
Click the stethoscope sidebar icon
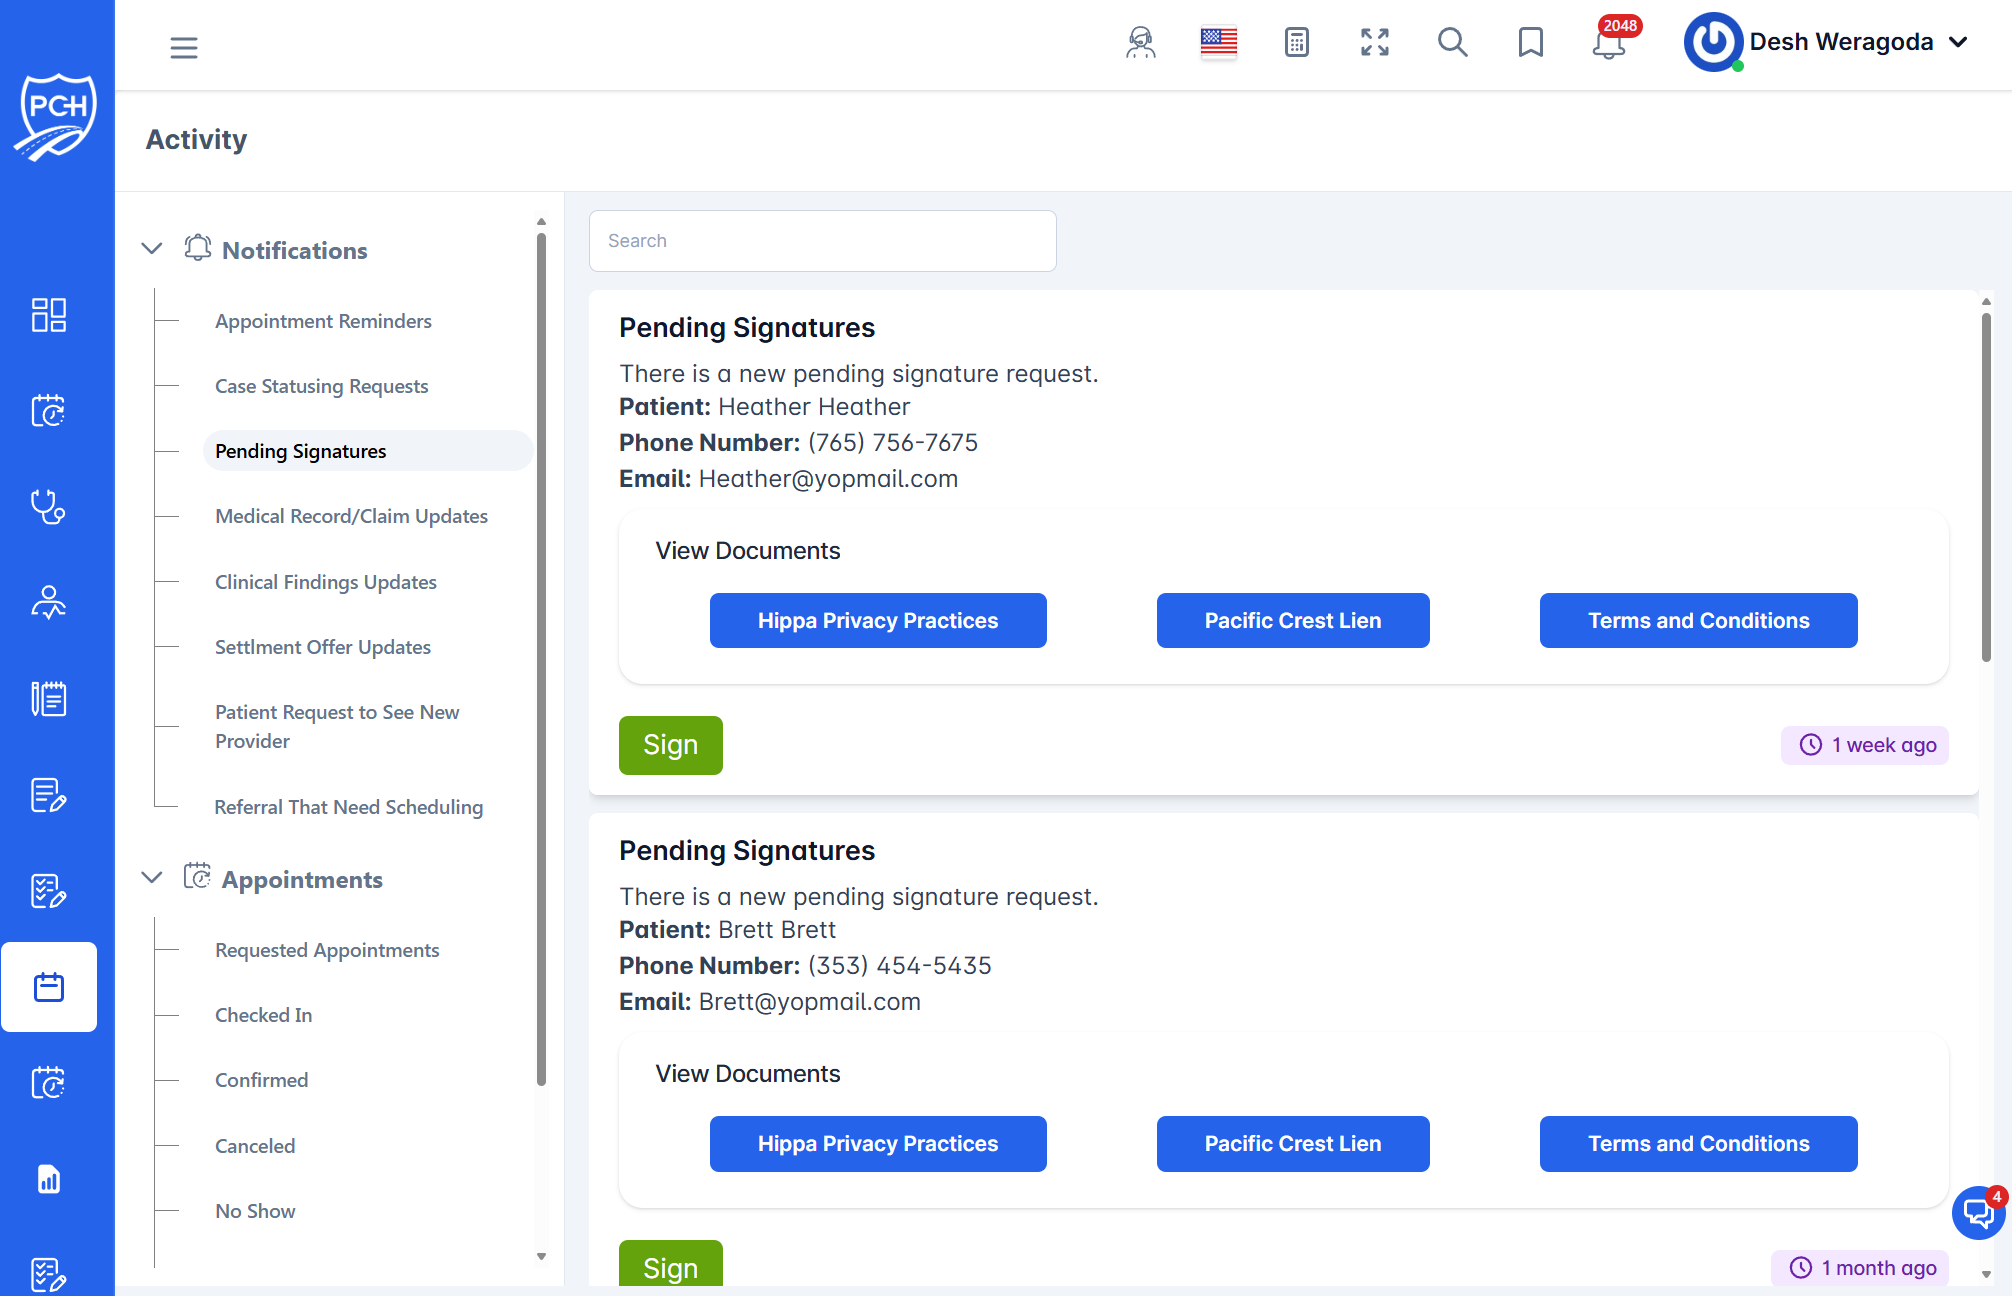[x=48, y=507]
